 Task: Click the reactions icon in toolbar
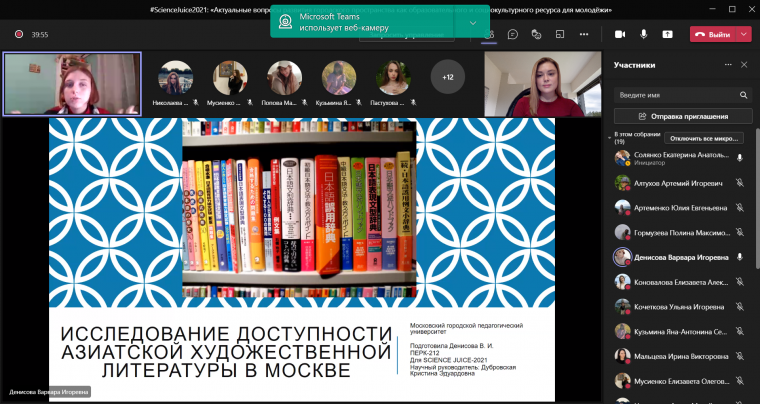(535, 34)
